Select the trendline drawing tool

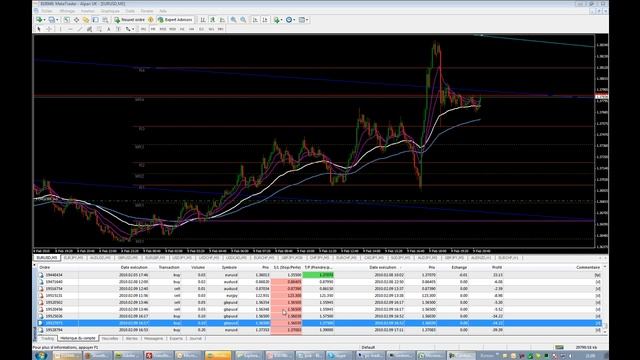click(80, 29)
